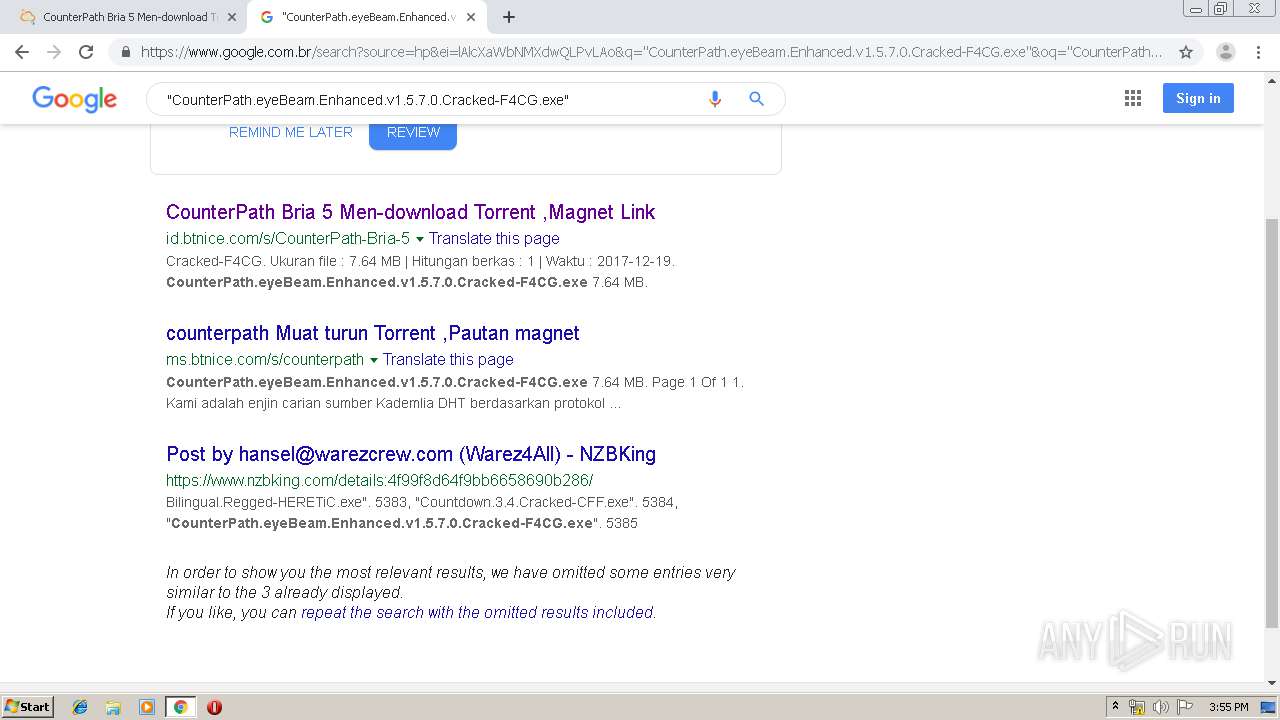Click the page vertical scrollbar thumb
This screenshot has height=720, width=1280.
[x=1272, y=422]
